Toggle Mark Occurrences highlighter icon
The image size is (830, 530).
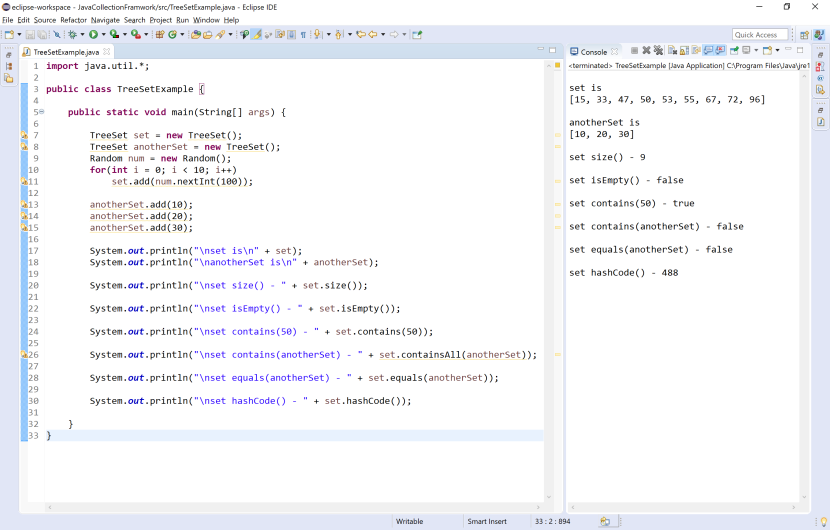pos(256,34)
